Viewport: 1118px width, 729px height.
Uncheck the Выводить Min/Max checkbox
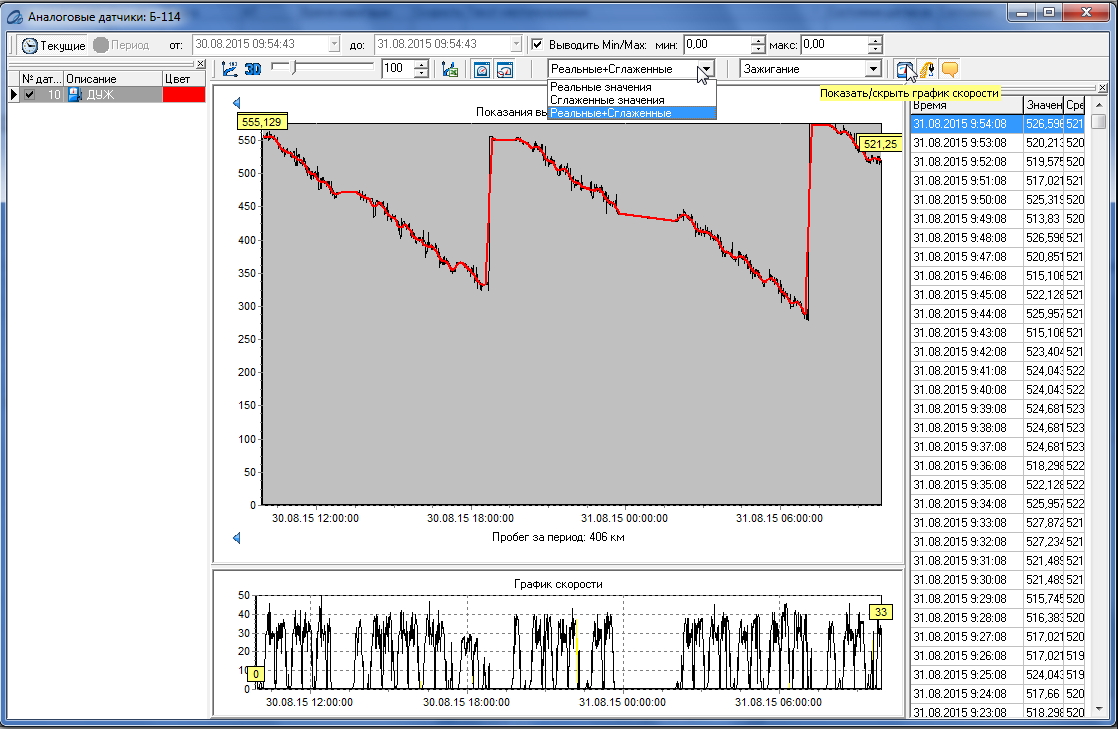[537, 45]
